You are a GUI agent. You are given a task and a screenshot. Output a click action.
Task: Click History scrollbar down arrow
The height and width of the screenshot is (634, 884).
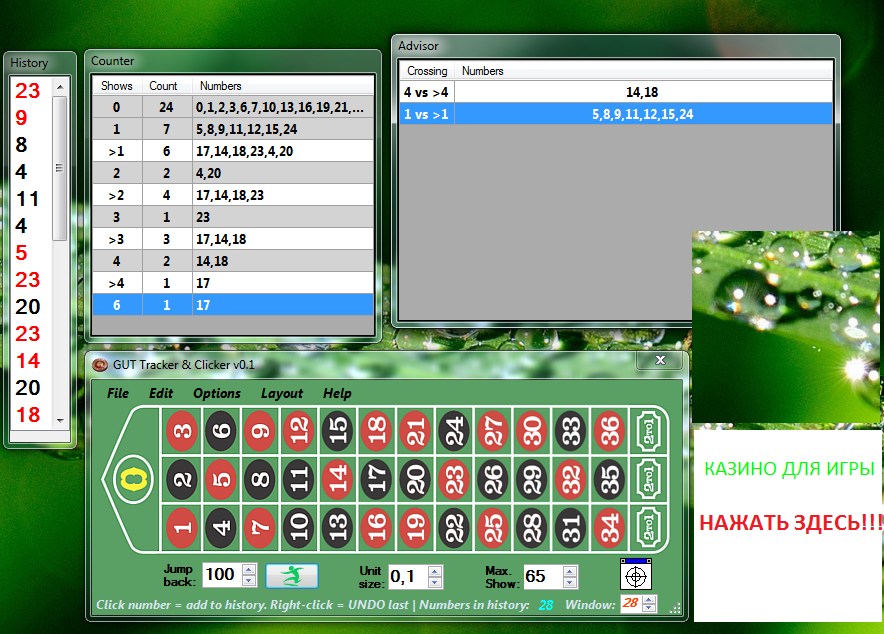coord(60,421)
